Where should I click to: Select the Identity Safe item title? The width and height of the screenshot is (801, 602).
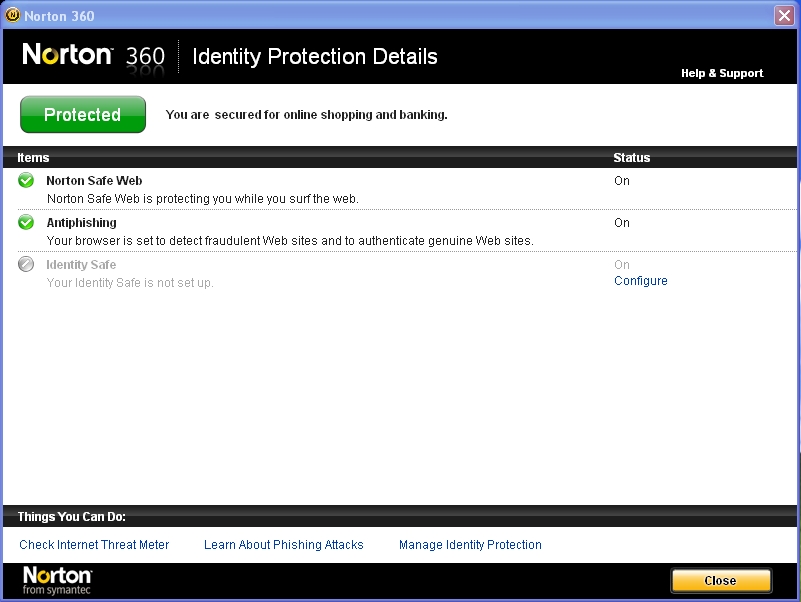[81, 265]
